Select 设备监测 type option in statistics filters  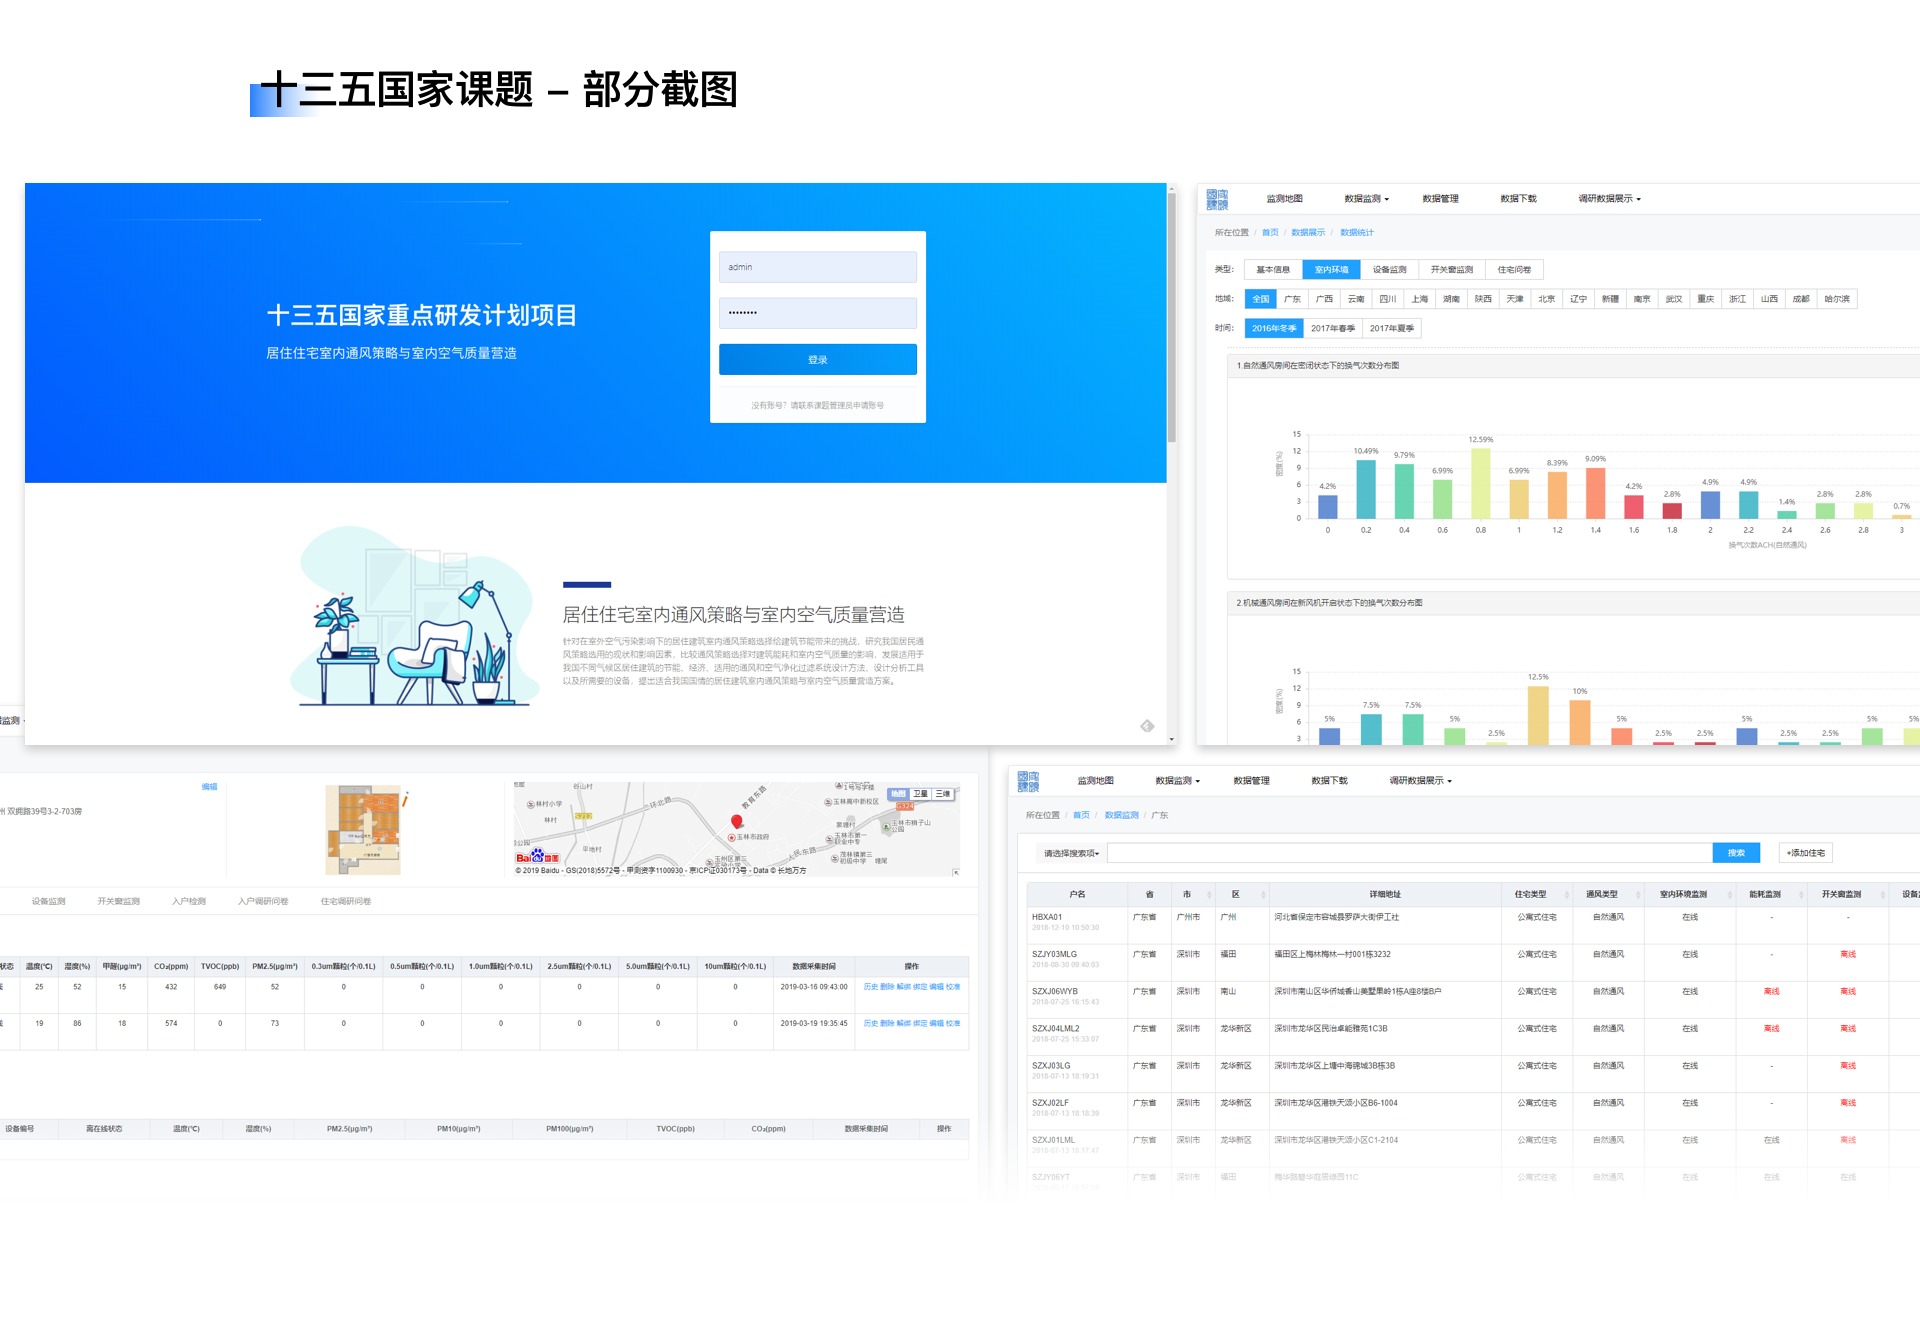click(x=1389, y=269)
